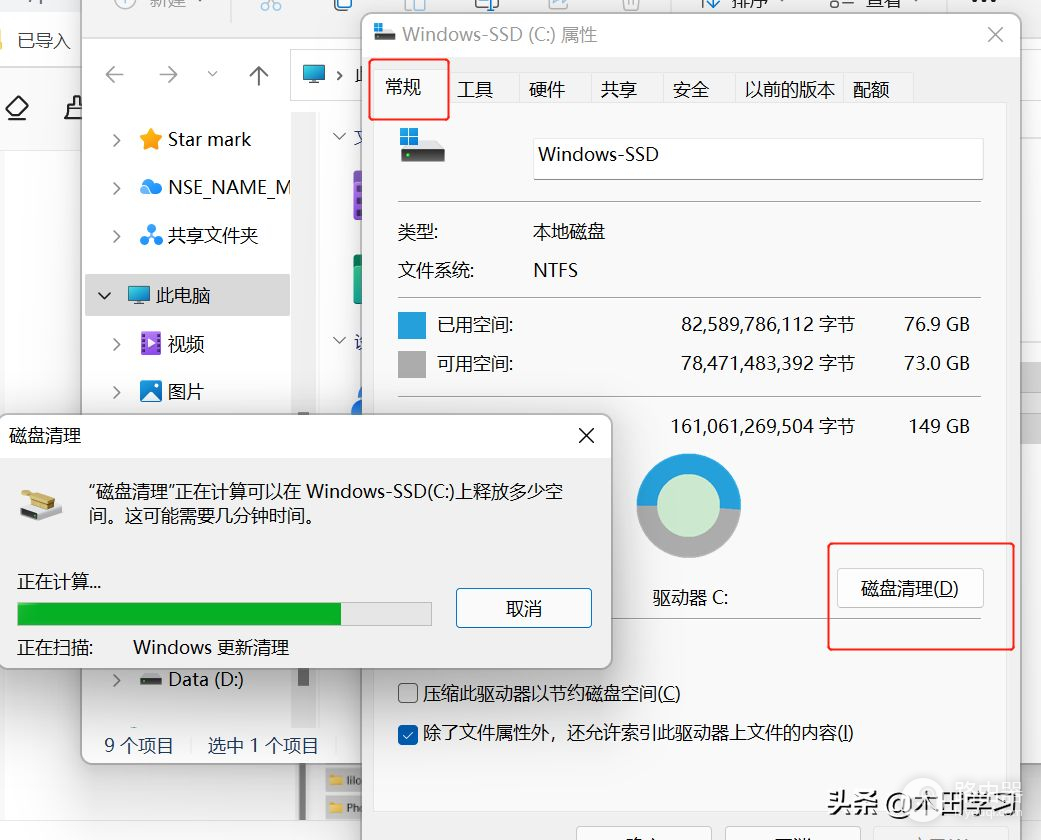Edit the Windows-SSD drive name field
The height and width of the screenshot is (840, 1041).
pos(758,158)
